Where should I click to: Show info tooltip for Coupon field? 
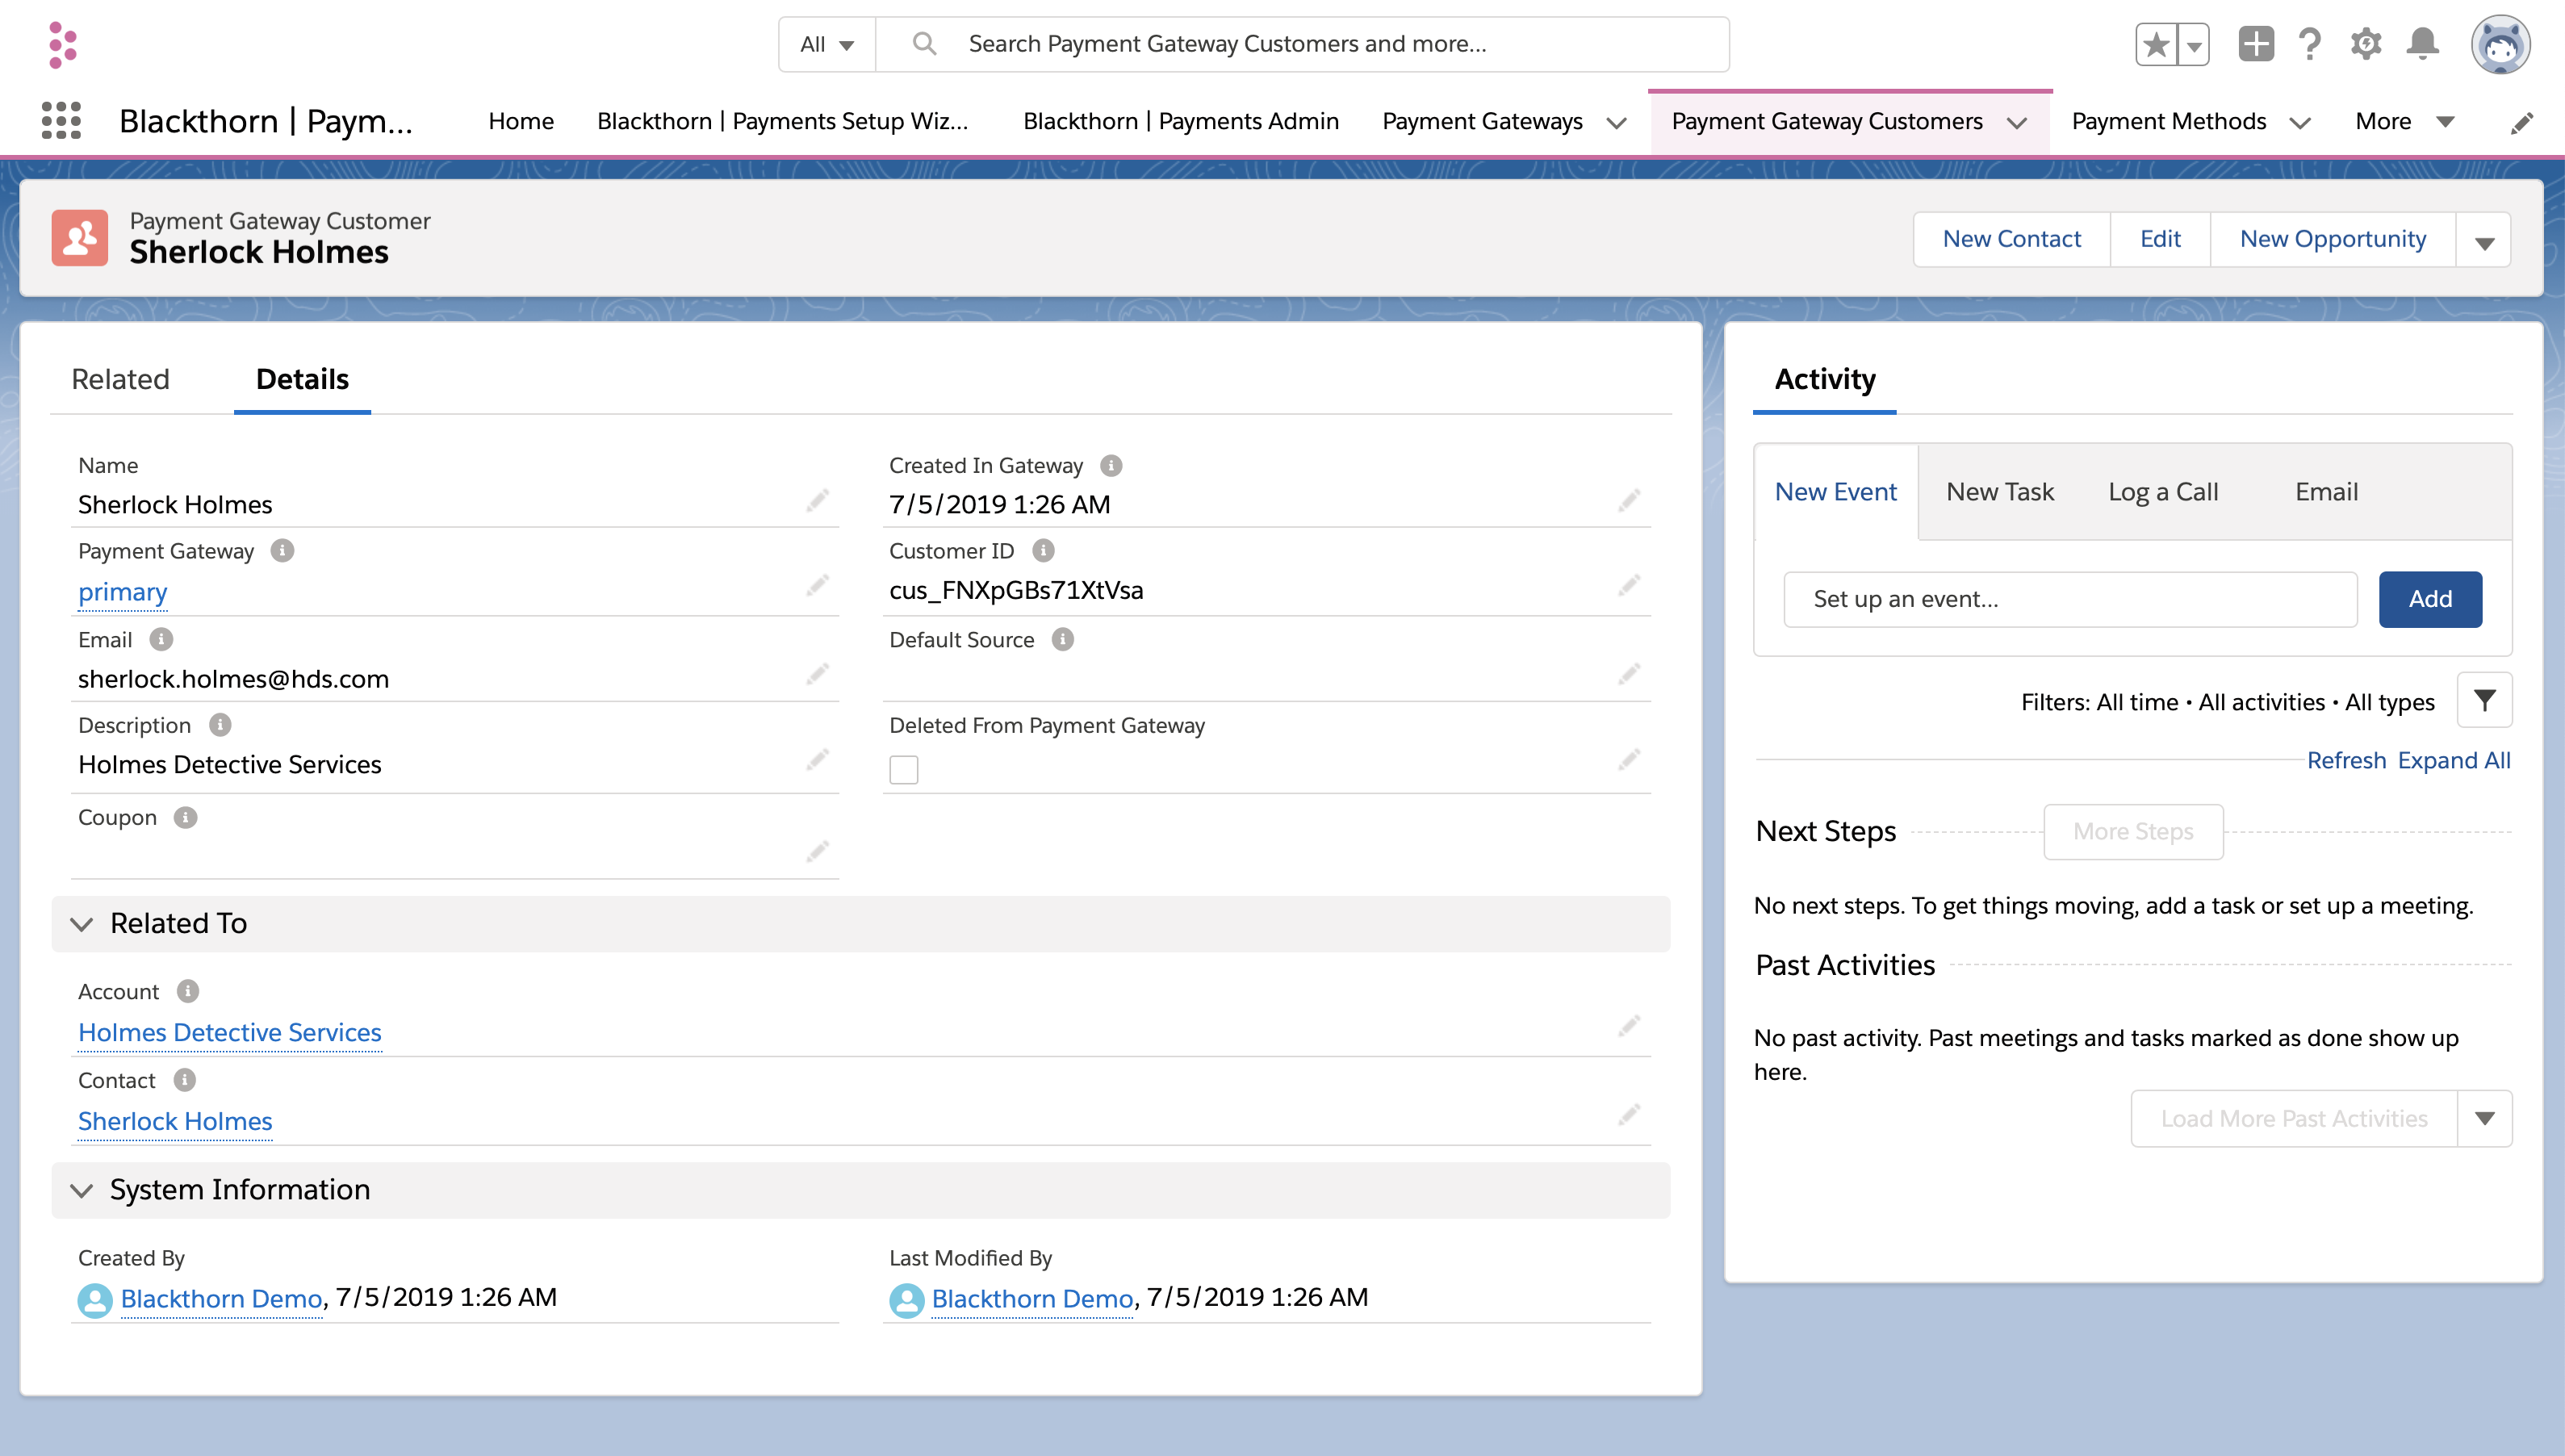coord(185,817)
